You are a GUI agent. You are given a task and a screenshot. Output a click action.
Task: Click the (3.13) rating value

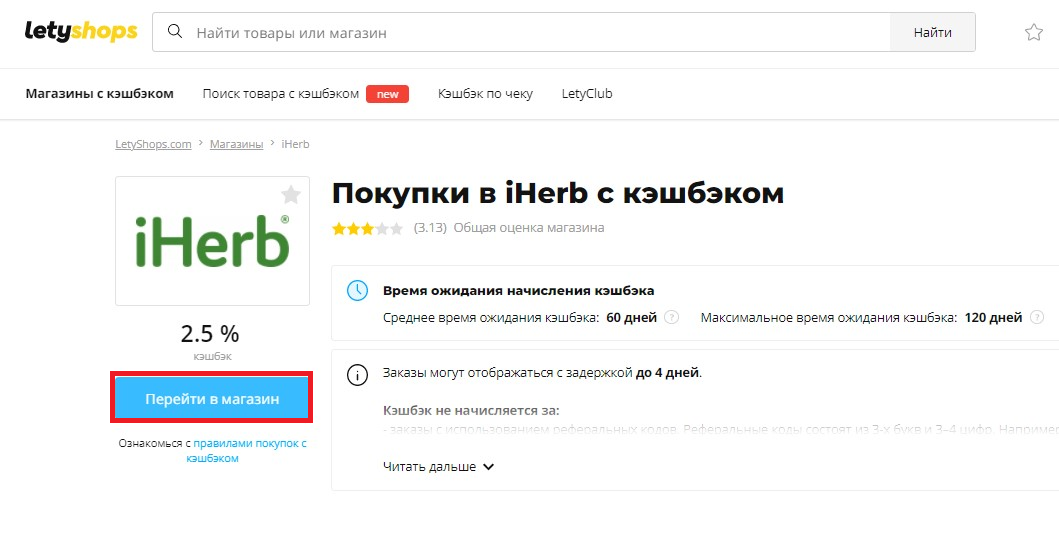click(430, 228)
